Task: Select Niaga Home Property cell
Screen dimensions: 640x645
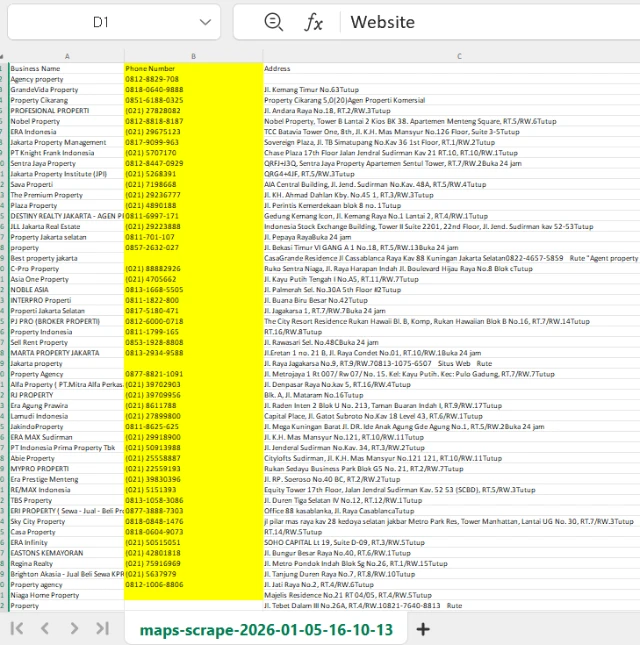Action: click(x=67, y=595)
